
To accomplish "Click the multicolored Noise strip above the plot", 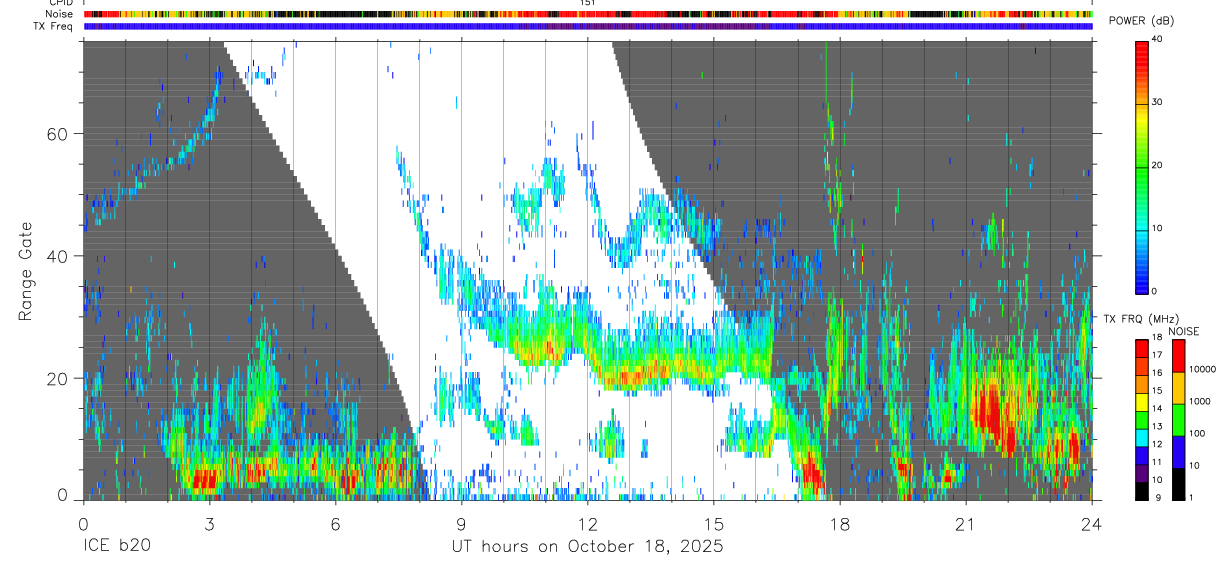I will point(588,14).
